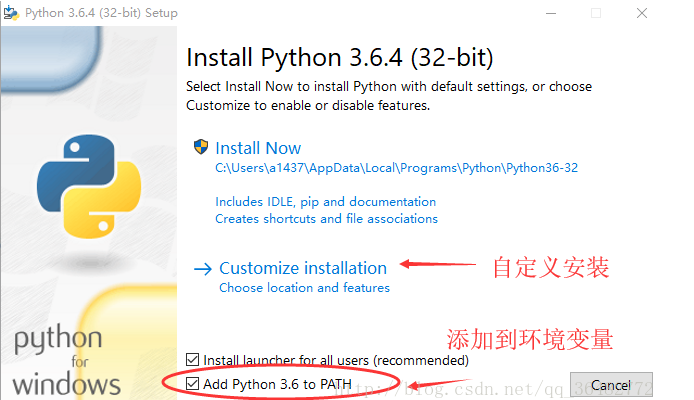Click the Python36-32 install path text
This screenshot has height=400, width=694.
pos(397,168)
